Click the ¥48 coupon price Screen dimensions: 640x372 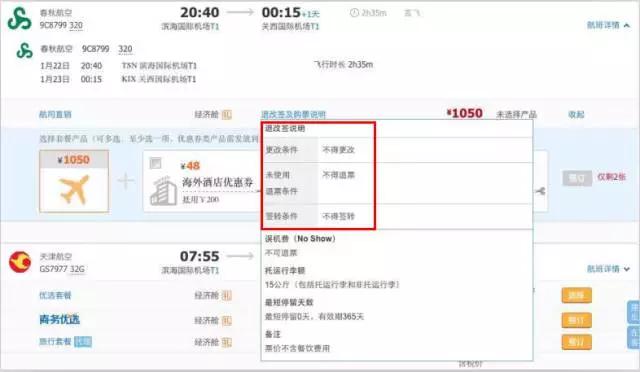(190, 166)
